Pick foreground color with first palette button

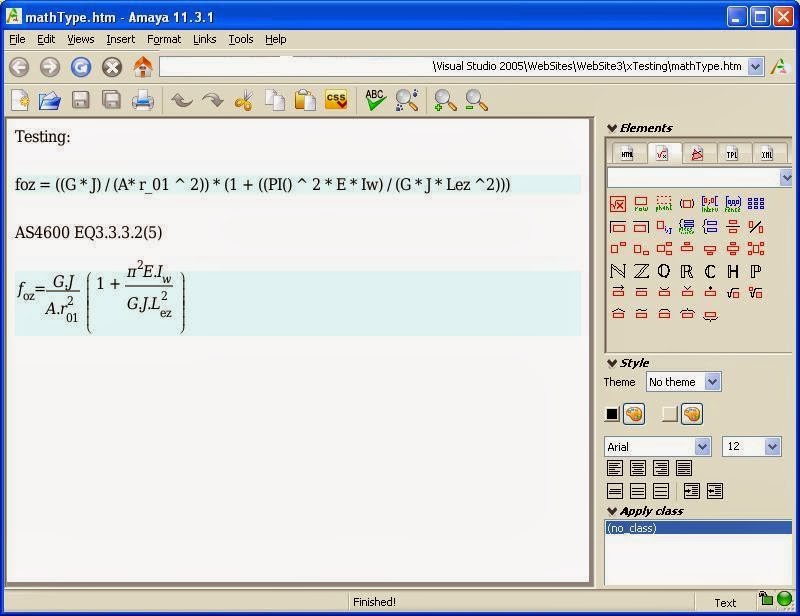coord(634,414)
